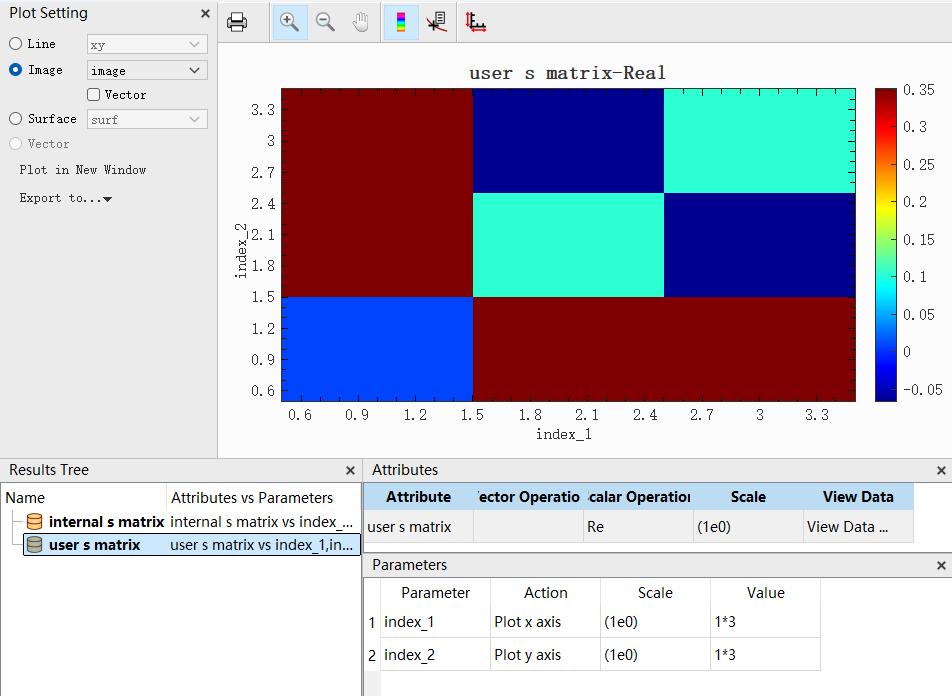Click the print plot icon
952x696 pixels.
pos(237,22)
